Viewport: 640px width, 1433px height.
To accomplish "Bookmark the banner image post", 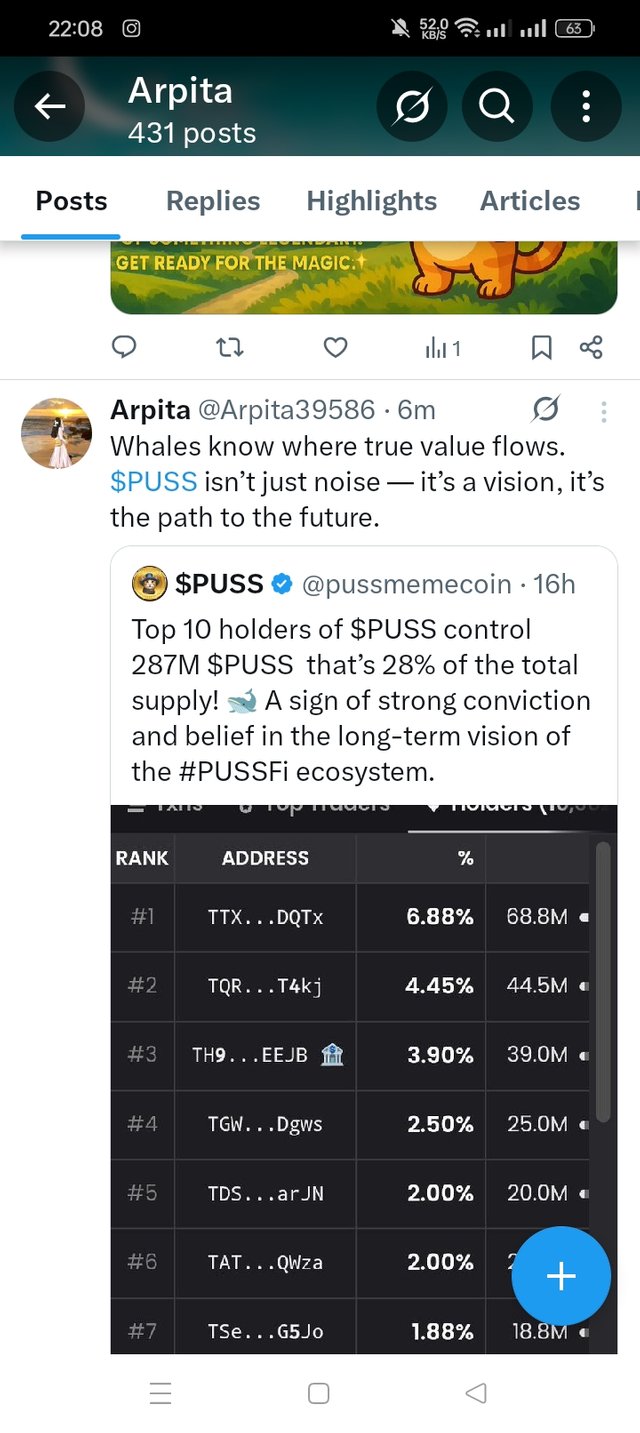I will point(541,347).
